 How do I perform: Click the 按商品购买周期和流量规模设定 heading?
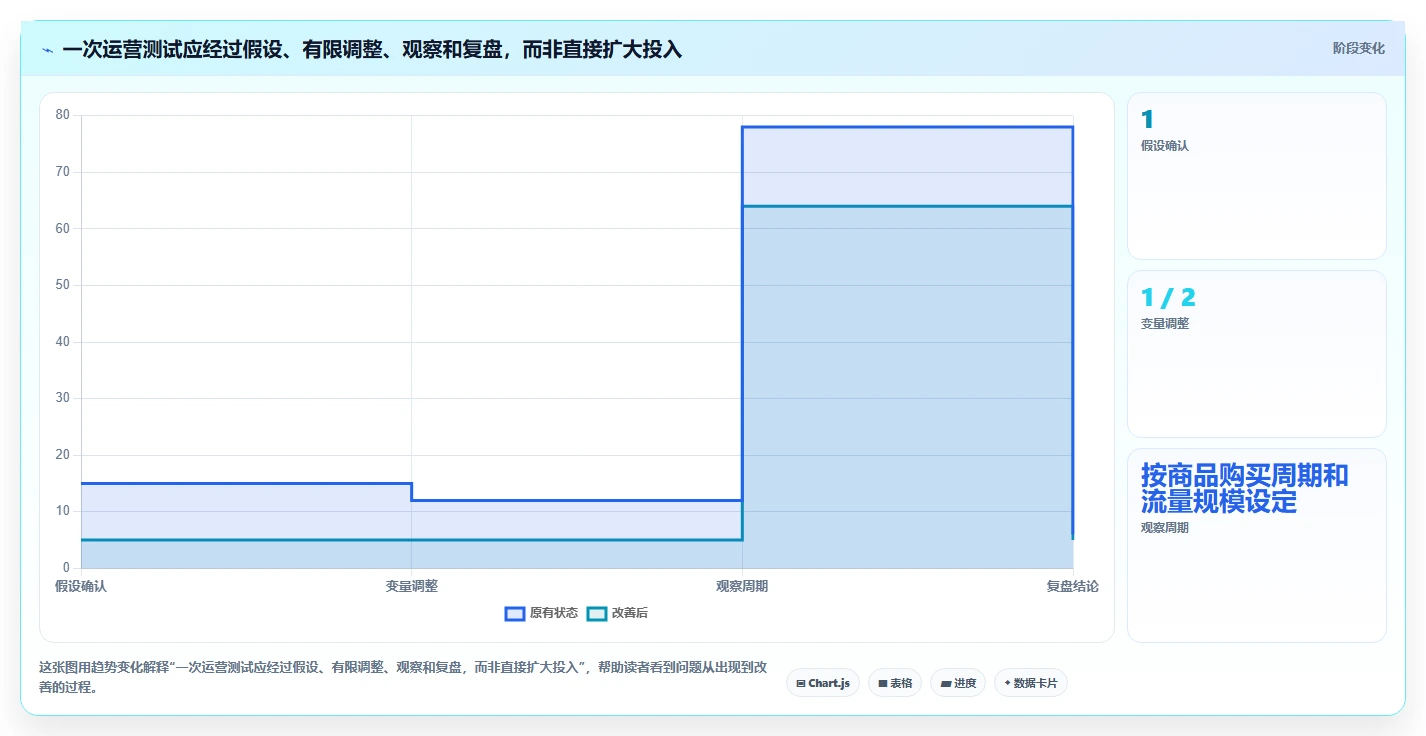click(1245, 489)
